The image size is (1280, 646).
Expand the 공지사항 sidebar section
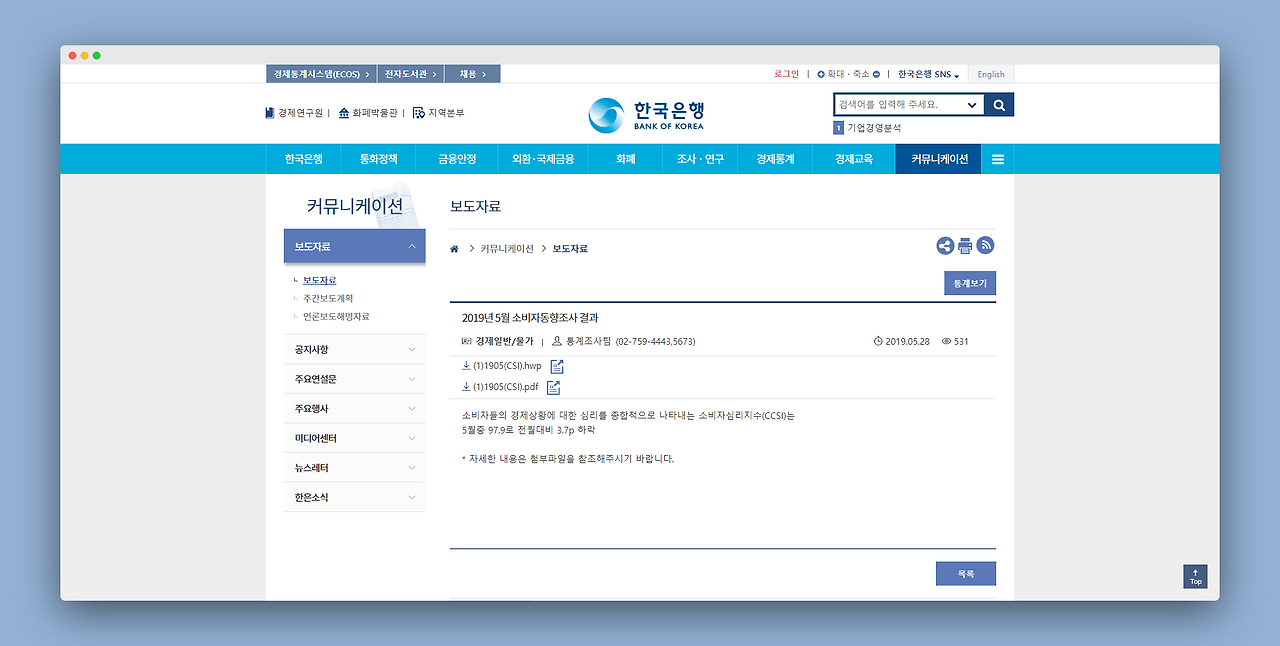355,350
